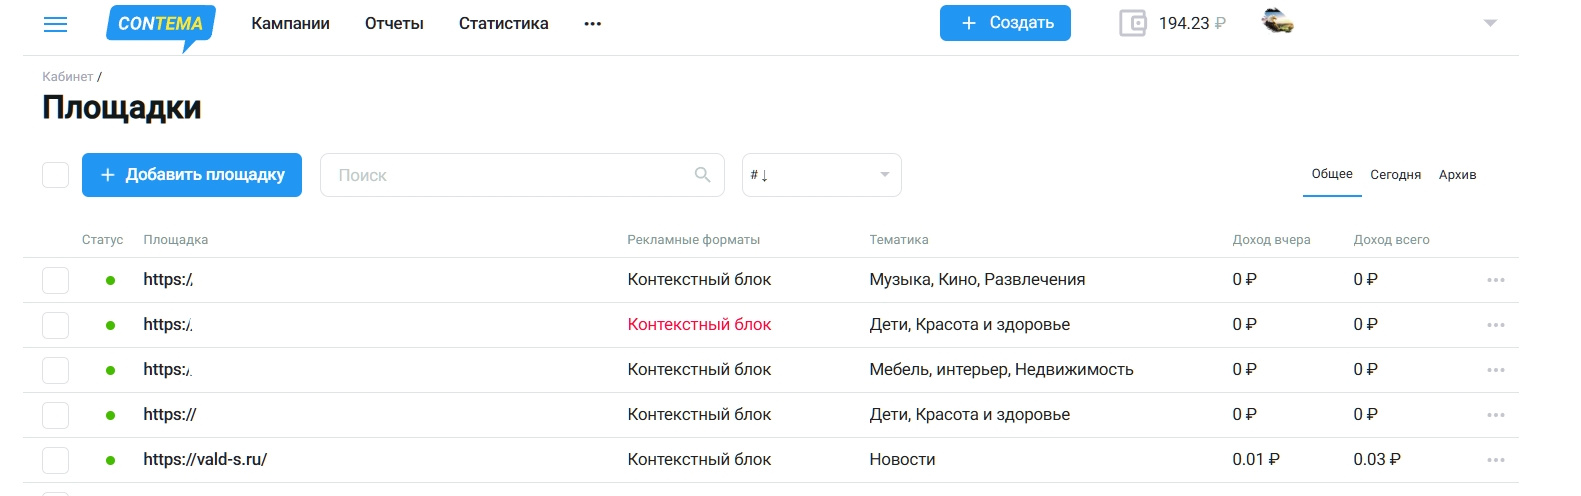Screen dimensions: 1581x496
Task: Open row options for Мебель, интерьер site
Action: [x=1495, y=370]
